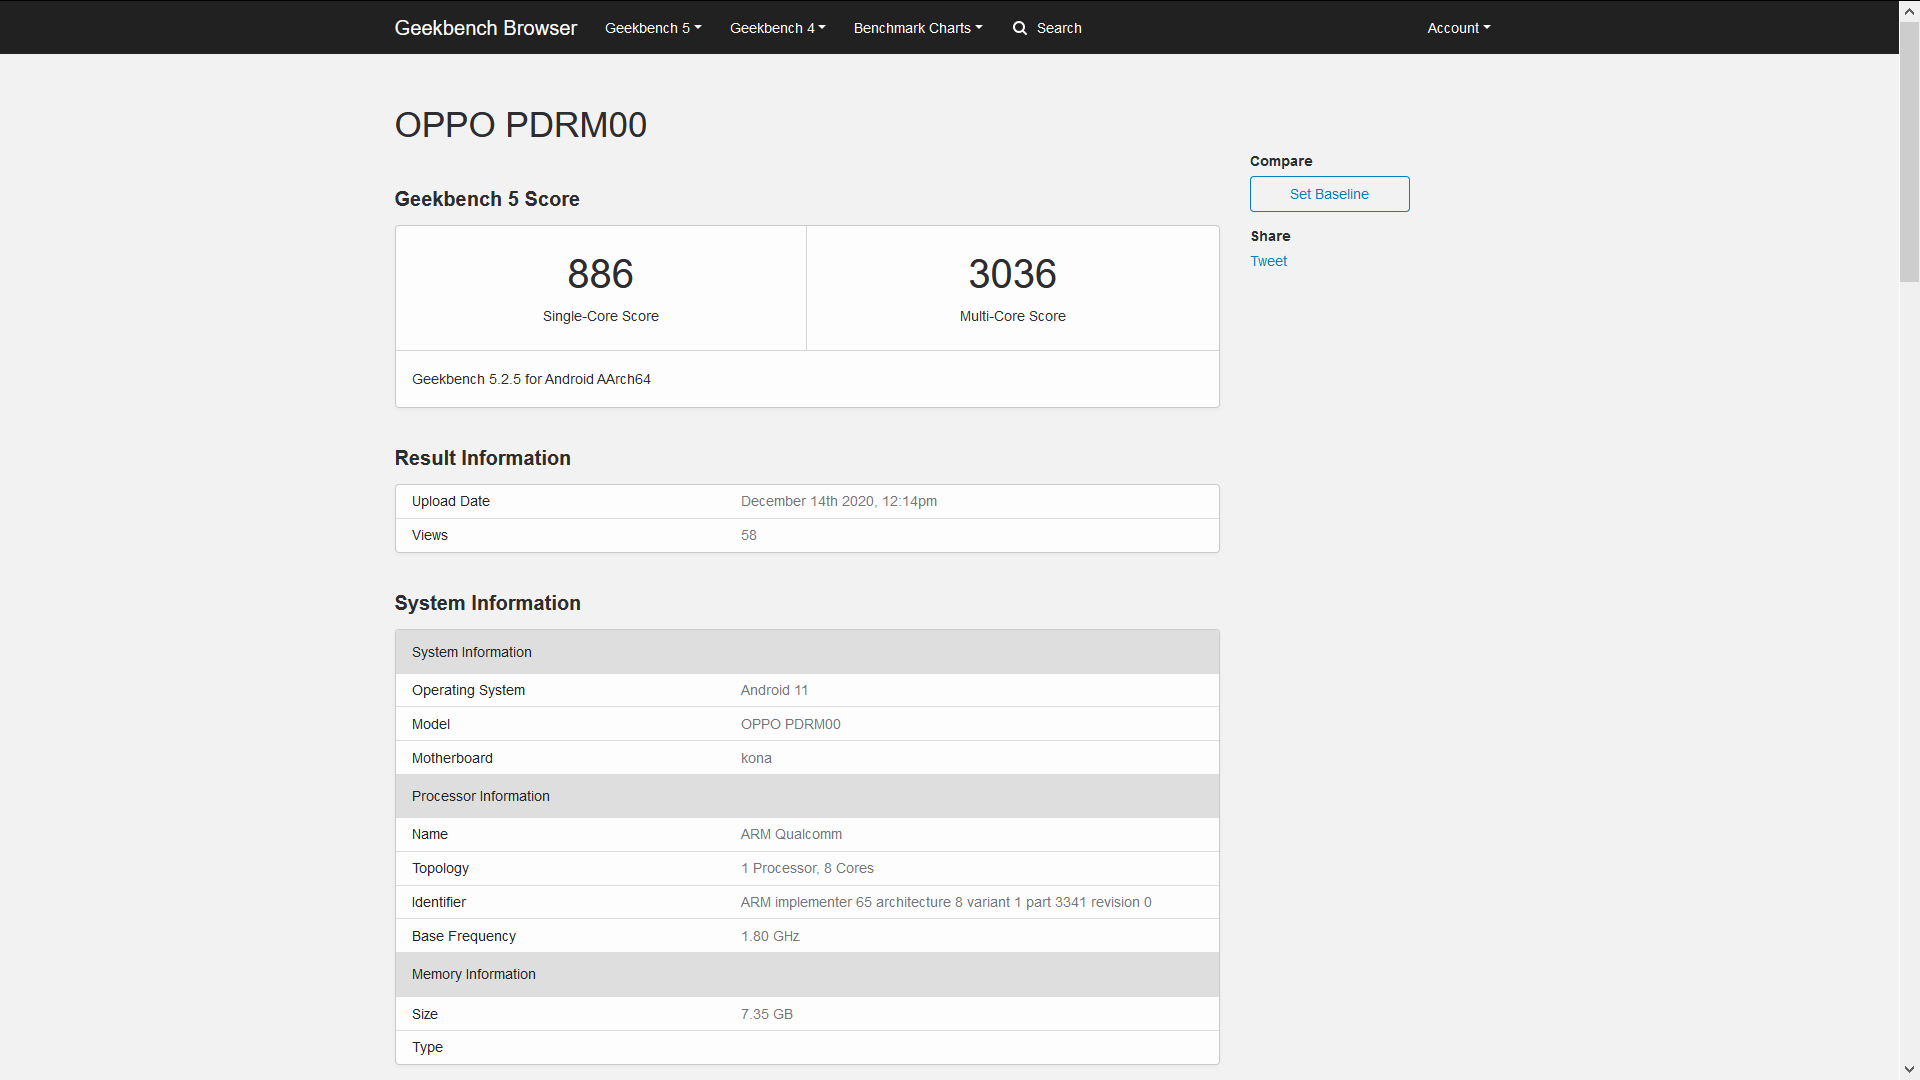
Task: Open the Geekbench 5 dropdown menu
Action: (x=653, y=28)
